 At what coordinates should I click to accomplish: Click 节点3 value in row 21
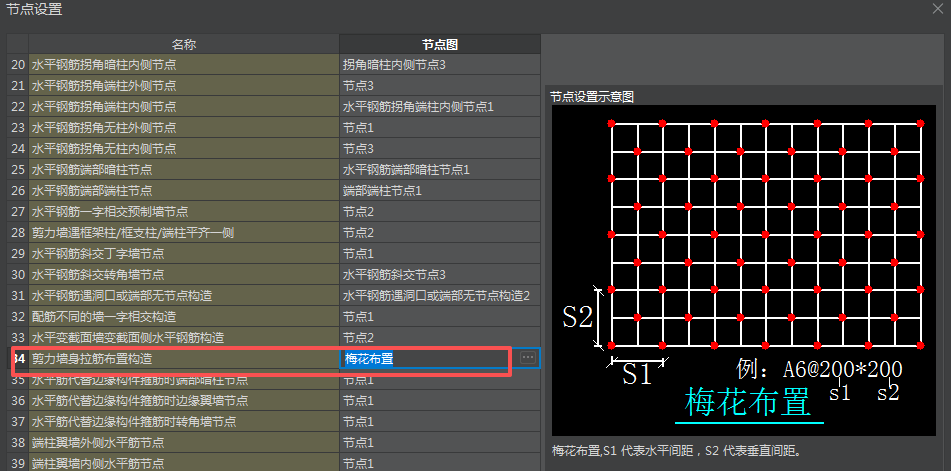(440, 85)
